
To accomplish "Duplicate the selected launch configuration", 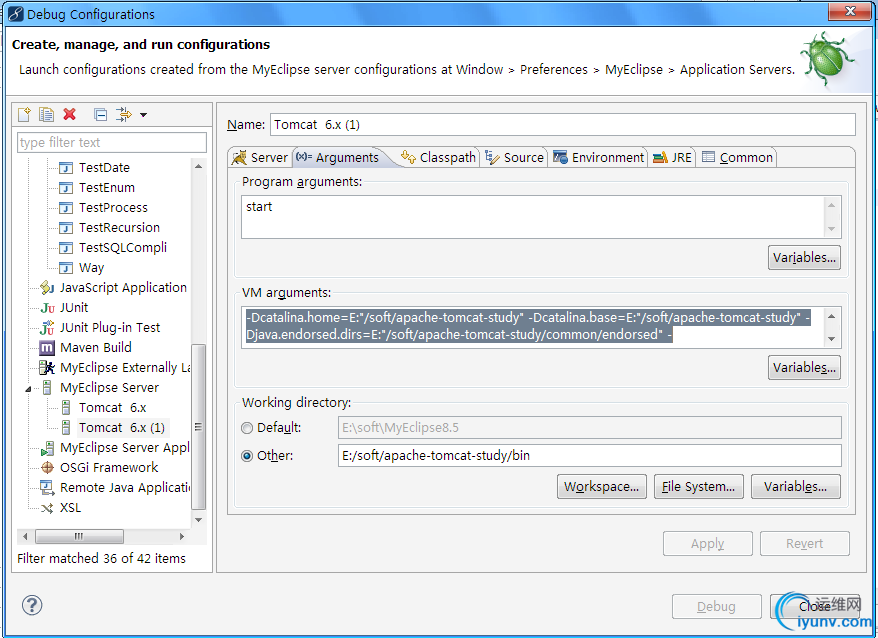I will point(46,114).
